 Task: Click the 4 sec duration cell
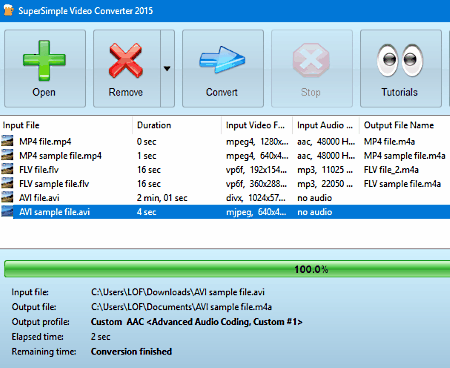(147, 212)
